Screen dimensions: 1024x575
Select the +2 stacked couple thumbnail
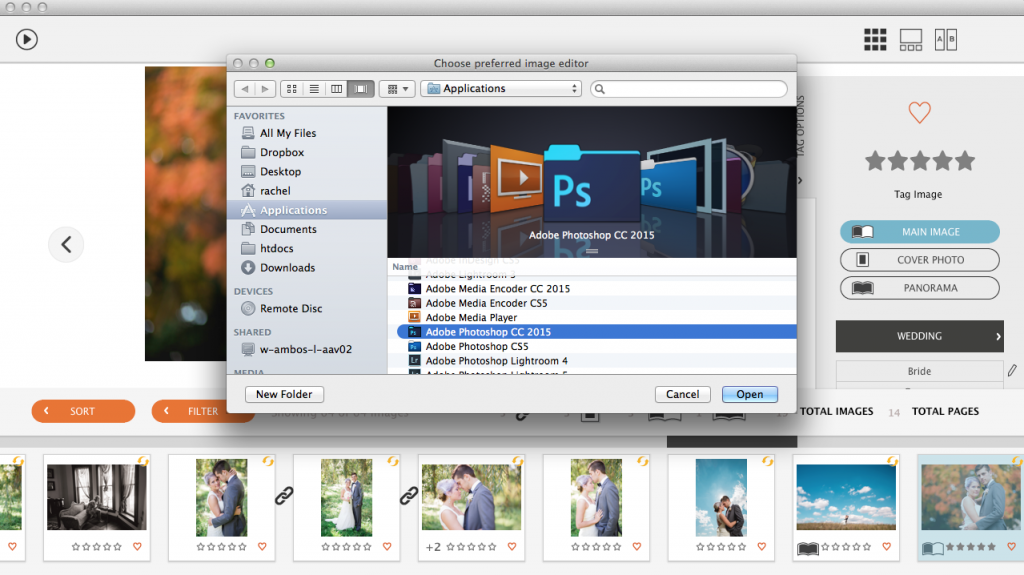click(472, 497)
